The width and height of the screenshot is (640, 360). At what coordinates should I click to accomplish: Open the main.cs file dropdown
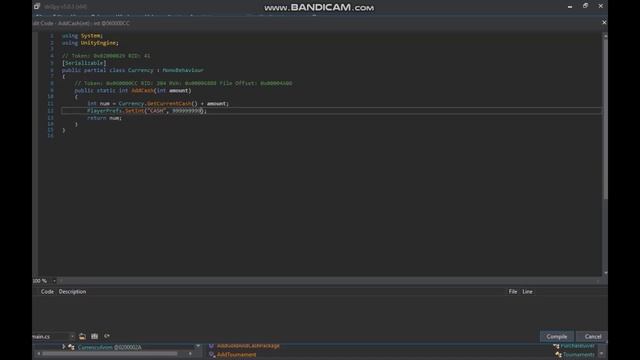(x=72, y=336)
